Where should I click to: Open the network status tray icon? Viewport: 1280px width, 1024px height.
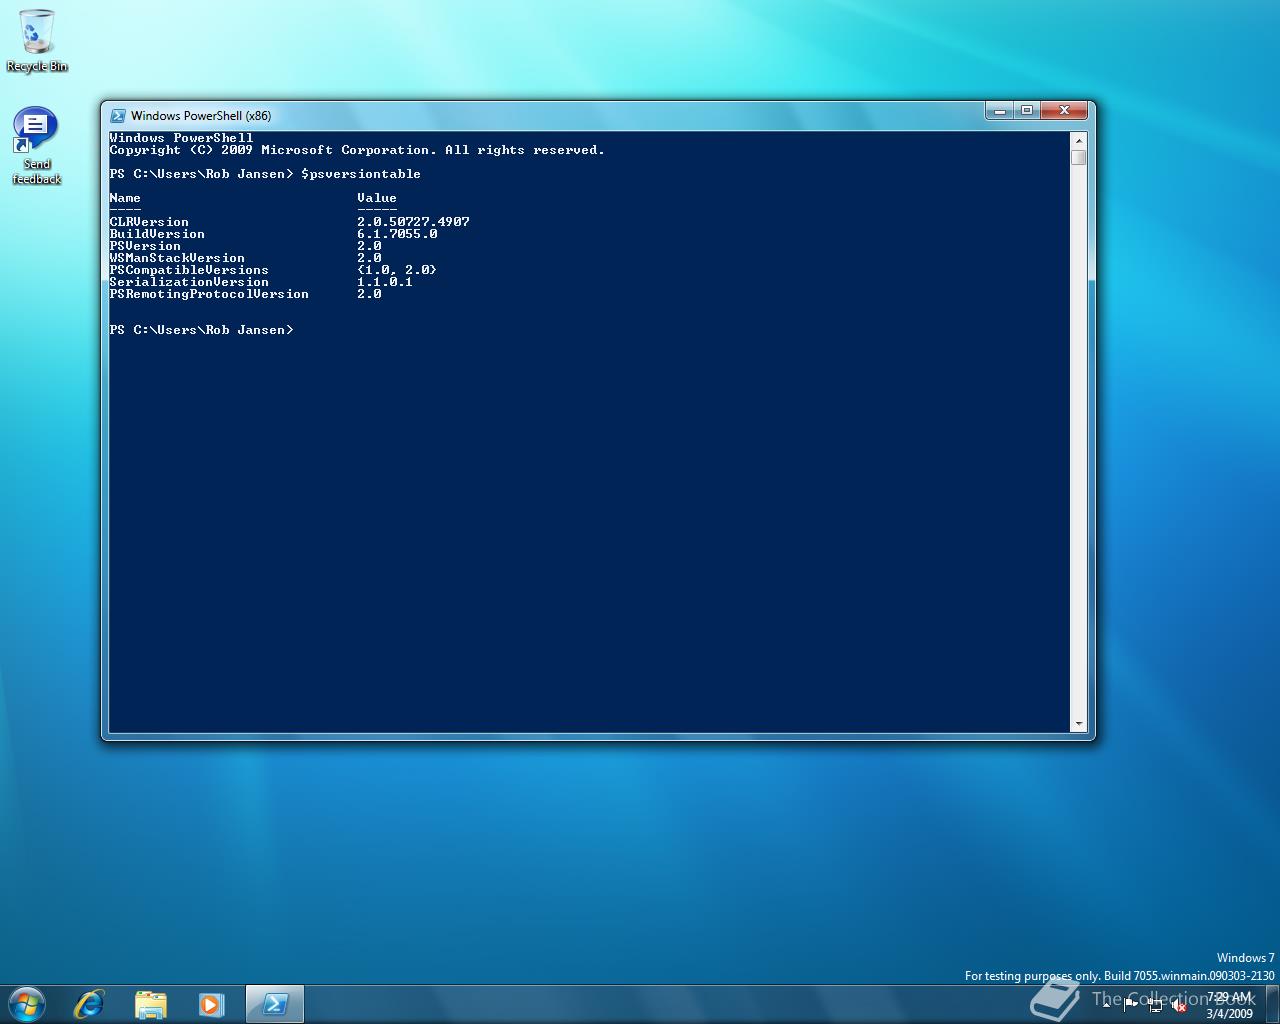[x=1155, y=1006]
